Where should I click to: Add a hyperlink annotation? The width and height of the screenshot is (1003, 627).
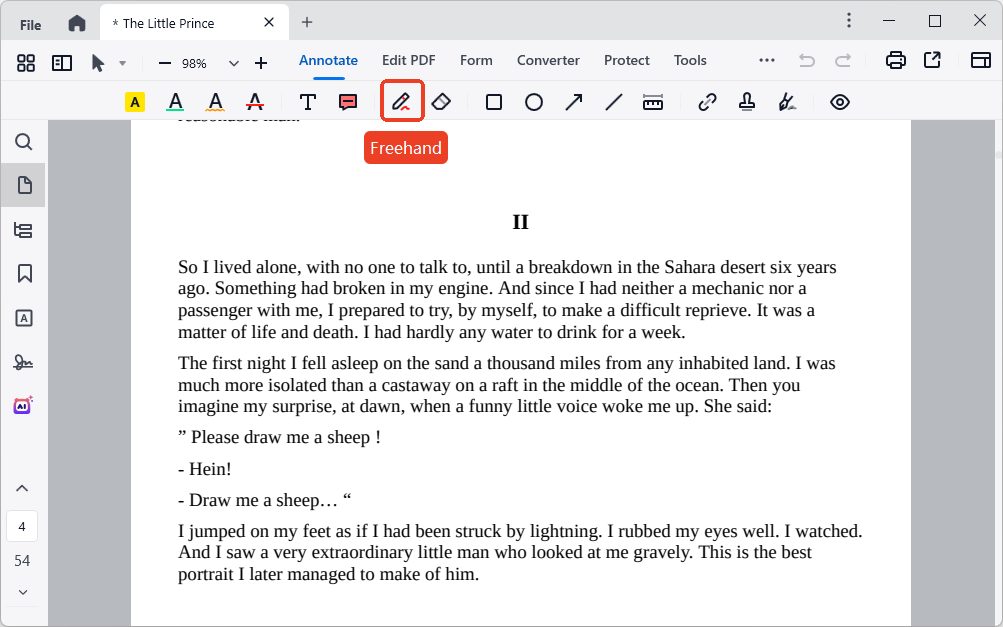707,101
